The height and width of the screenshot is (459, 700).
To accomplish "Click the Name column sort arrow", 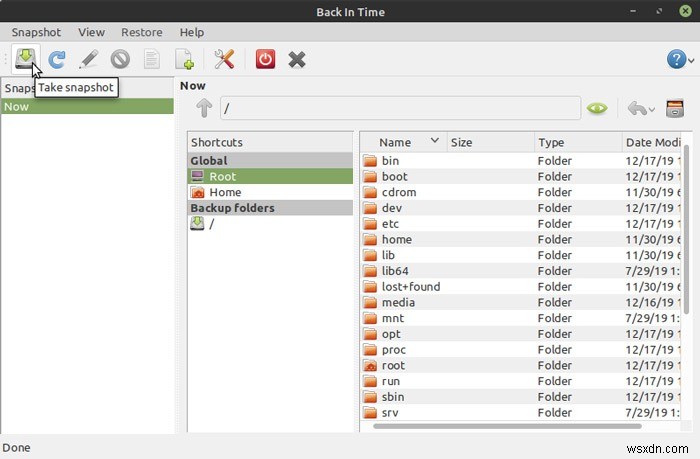I will pyautogui.click(x=435, y=141).
